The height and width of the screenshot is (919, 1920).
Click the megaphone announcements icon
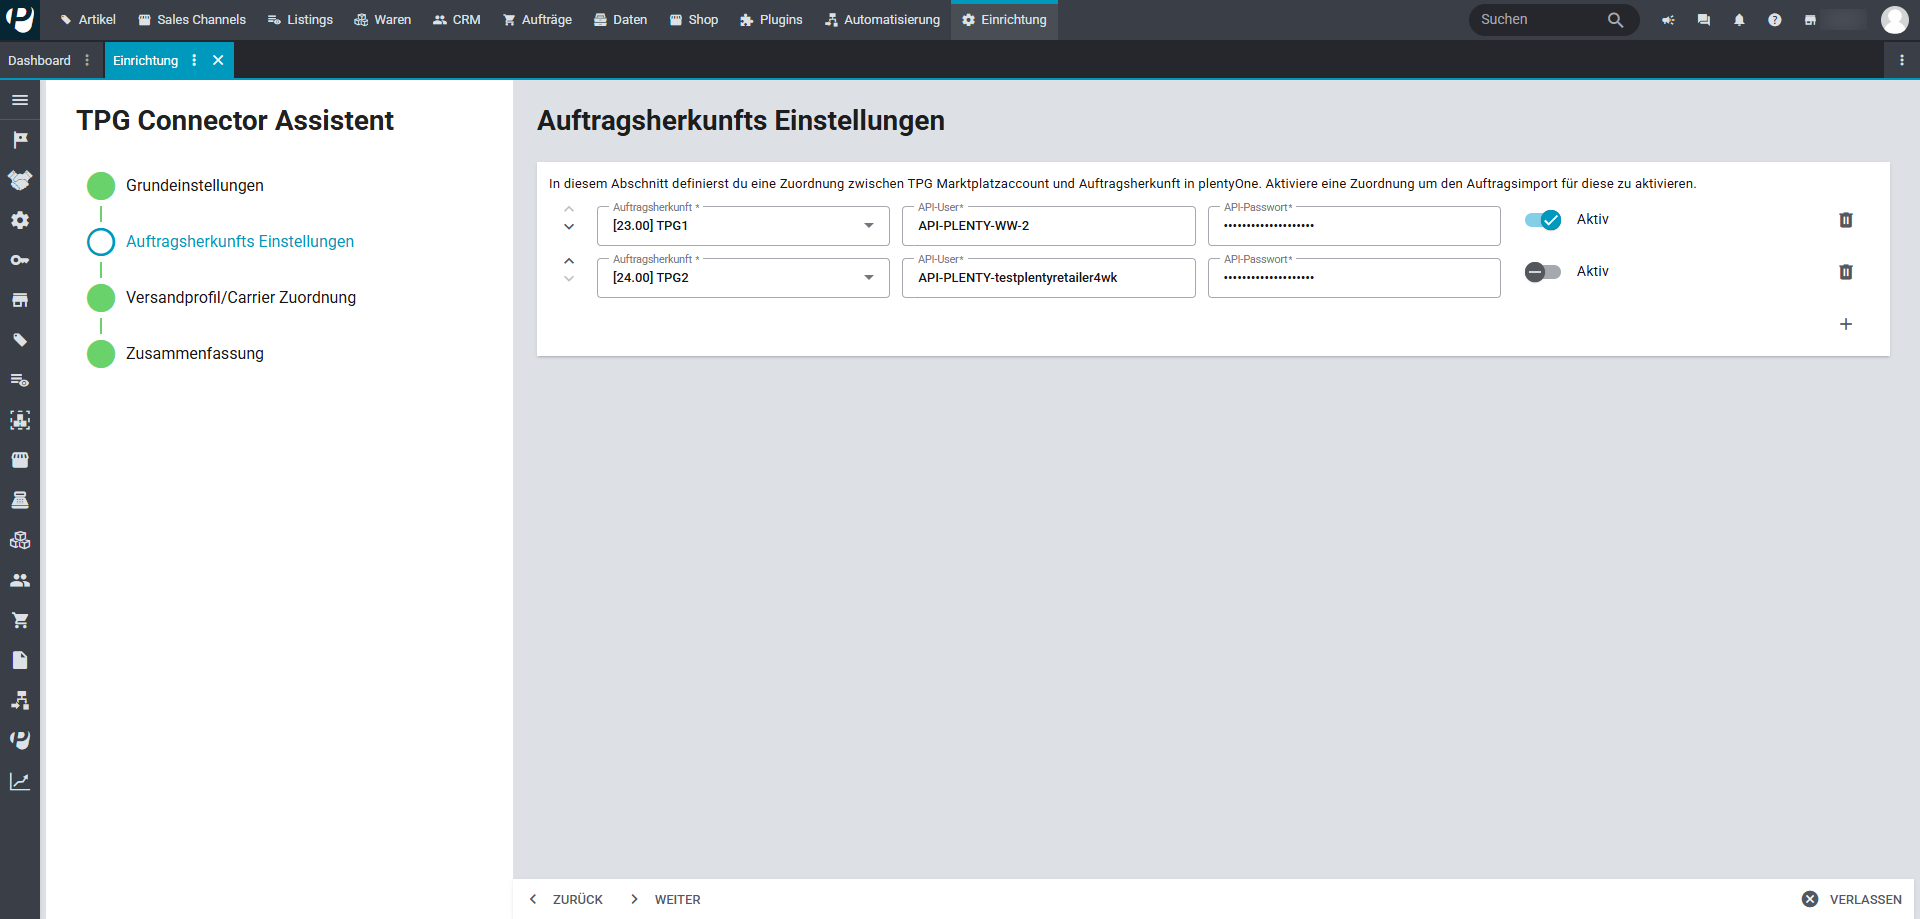coord(1668,20)
